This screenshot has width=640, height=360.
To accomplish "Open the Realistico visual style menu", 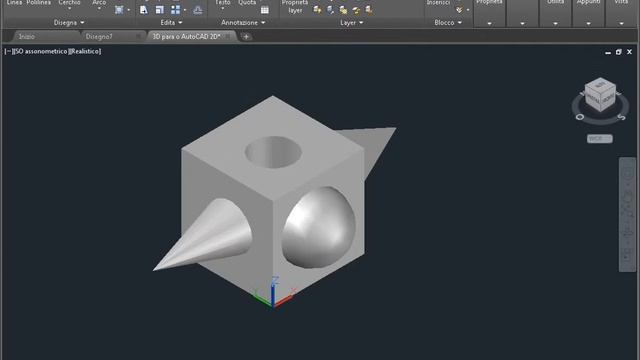I will [x=85, y=51].
